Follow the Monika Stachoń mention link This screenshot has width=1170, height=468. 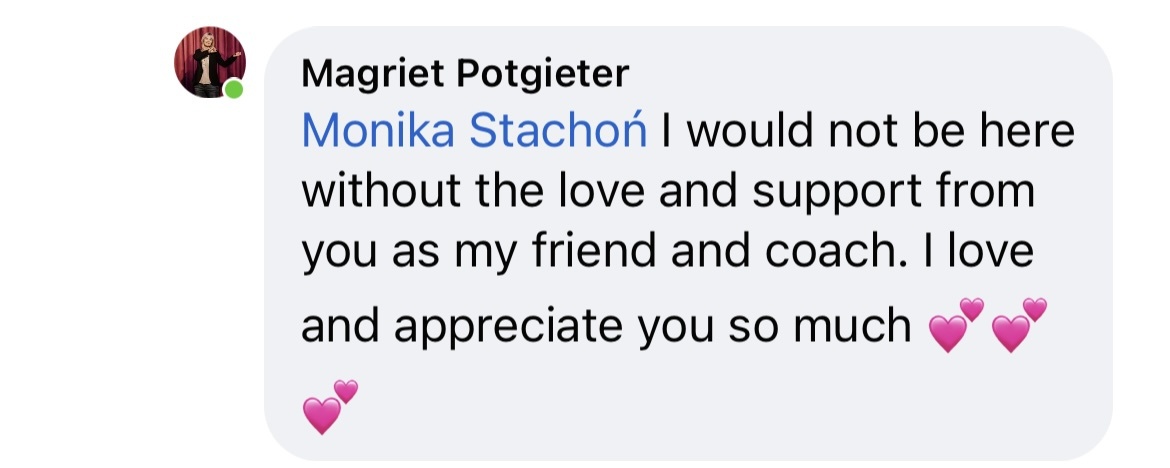pyautogui.click(x=474, y=131)
